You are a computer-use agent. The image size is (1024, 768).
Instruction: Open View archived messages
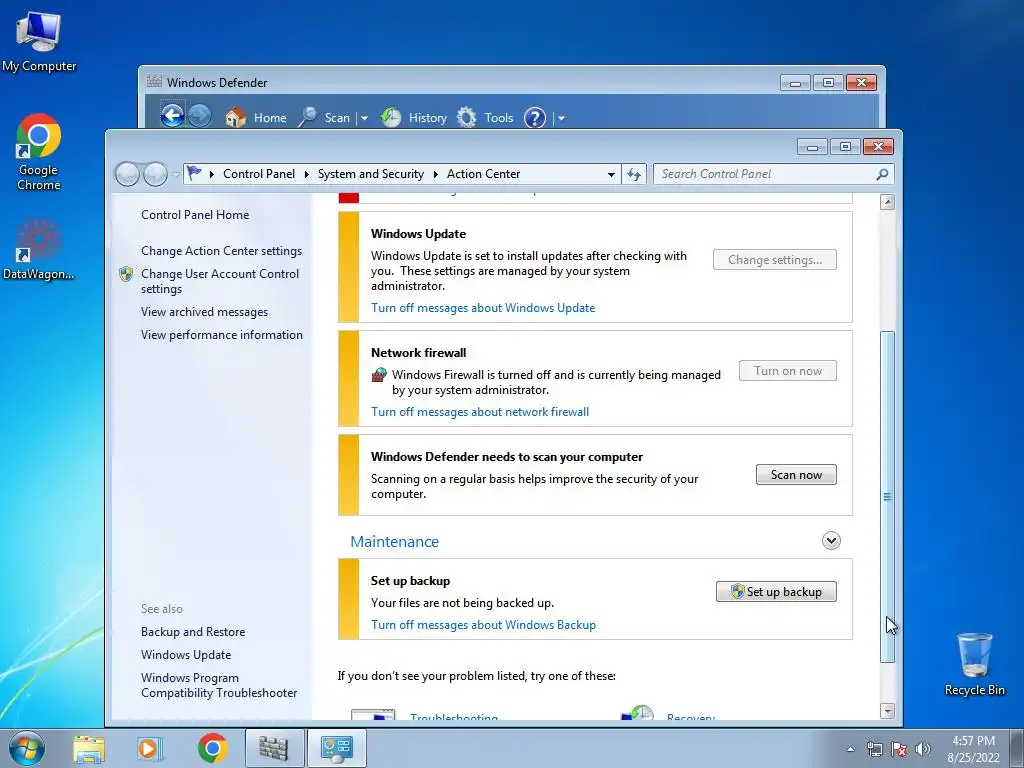tap(204, 312)
